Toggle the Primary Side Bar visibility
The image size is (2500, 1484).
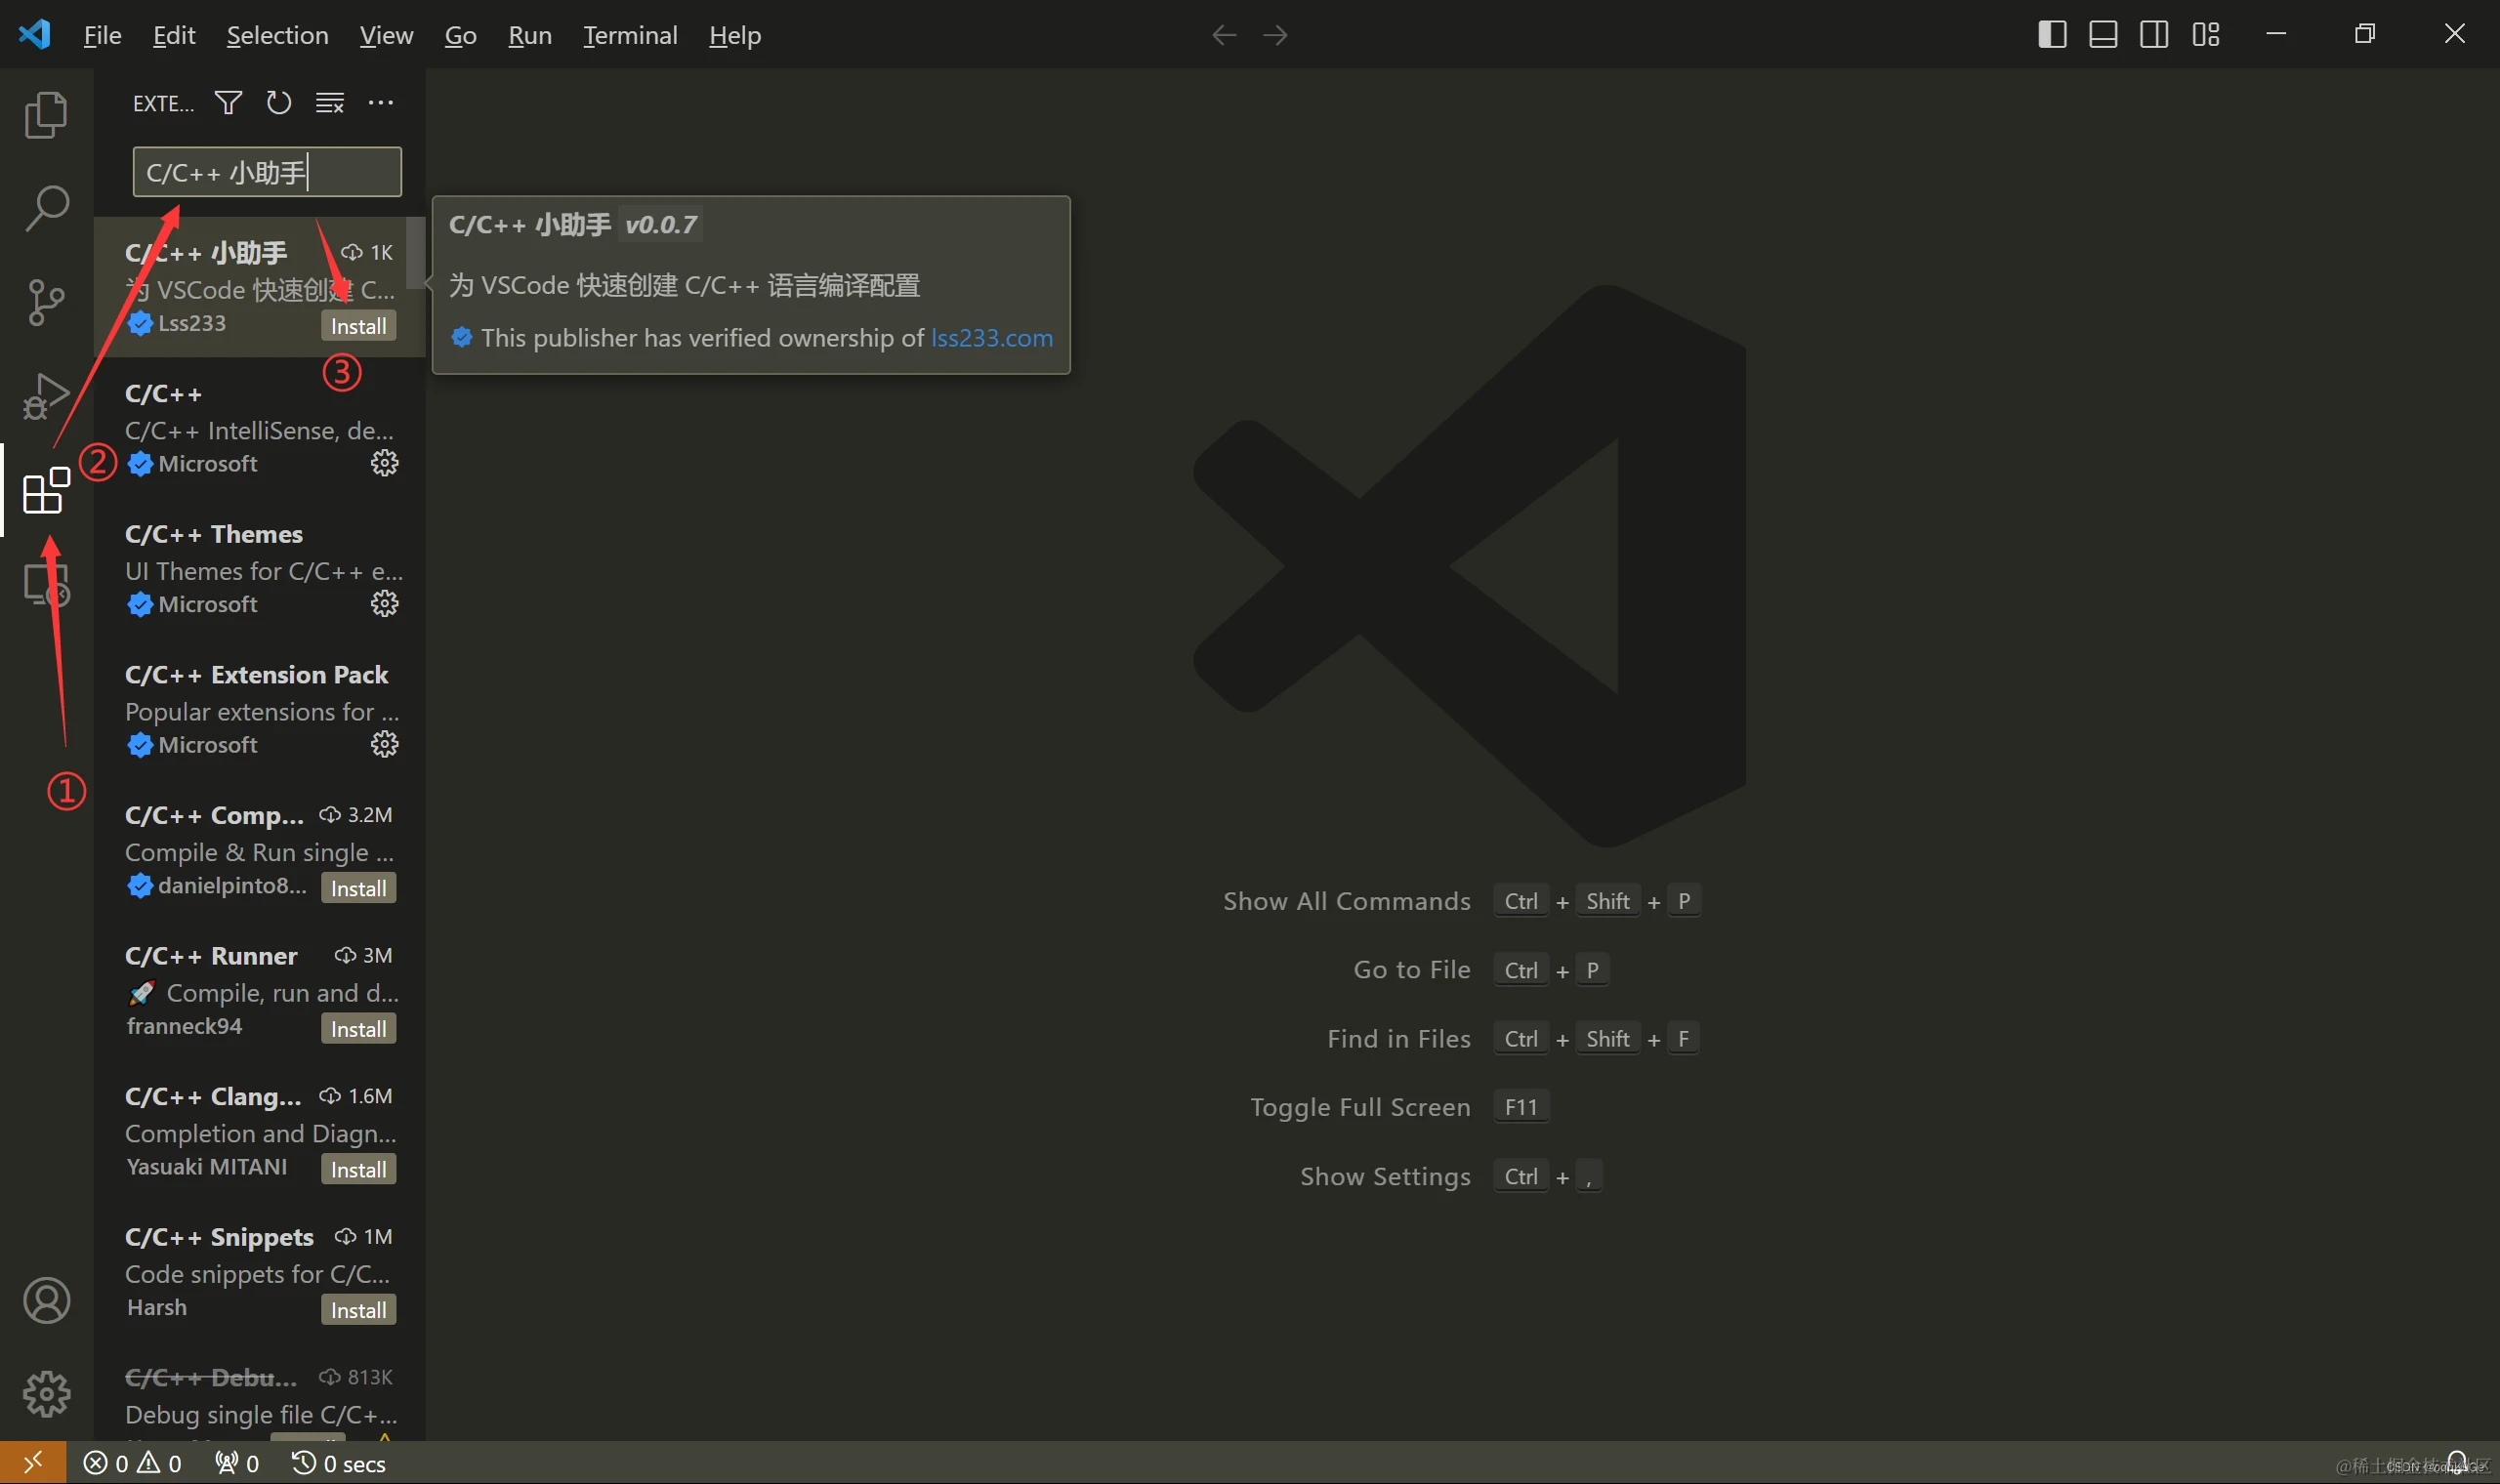click(x=2051, y=34)
